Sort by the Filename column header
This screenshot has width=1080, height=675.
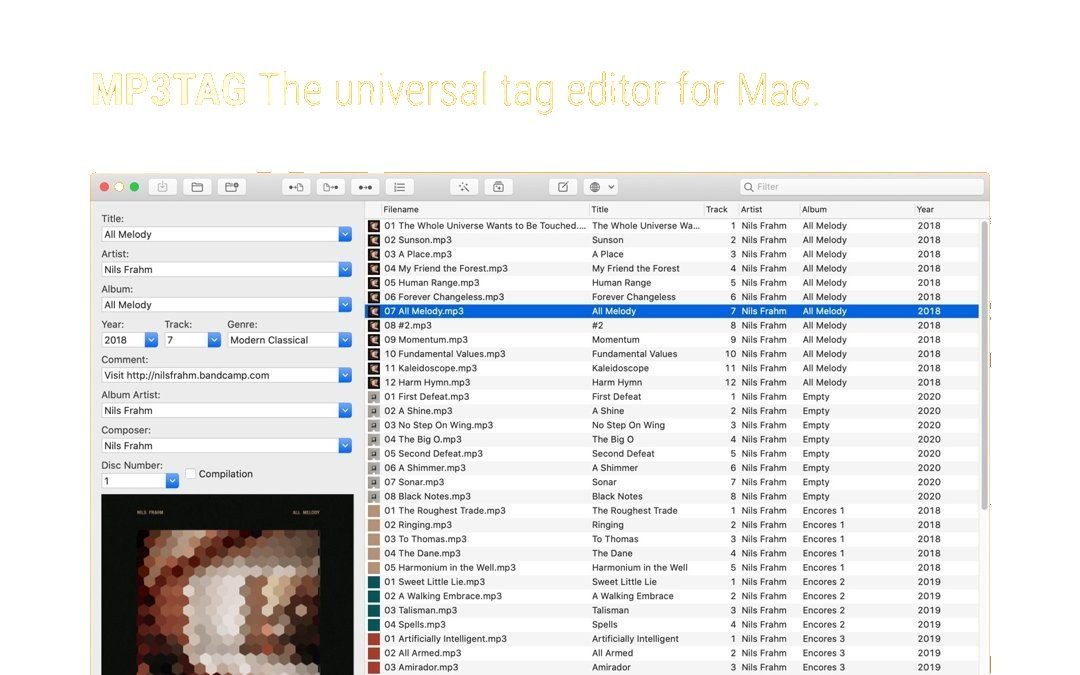pyautogui.click(x=401, y=209)
